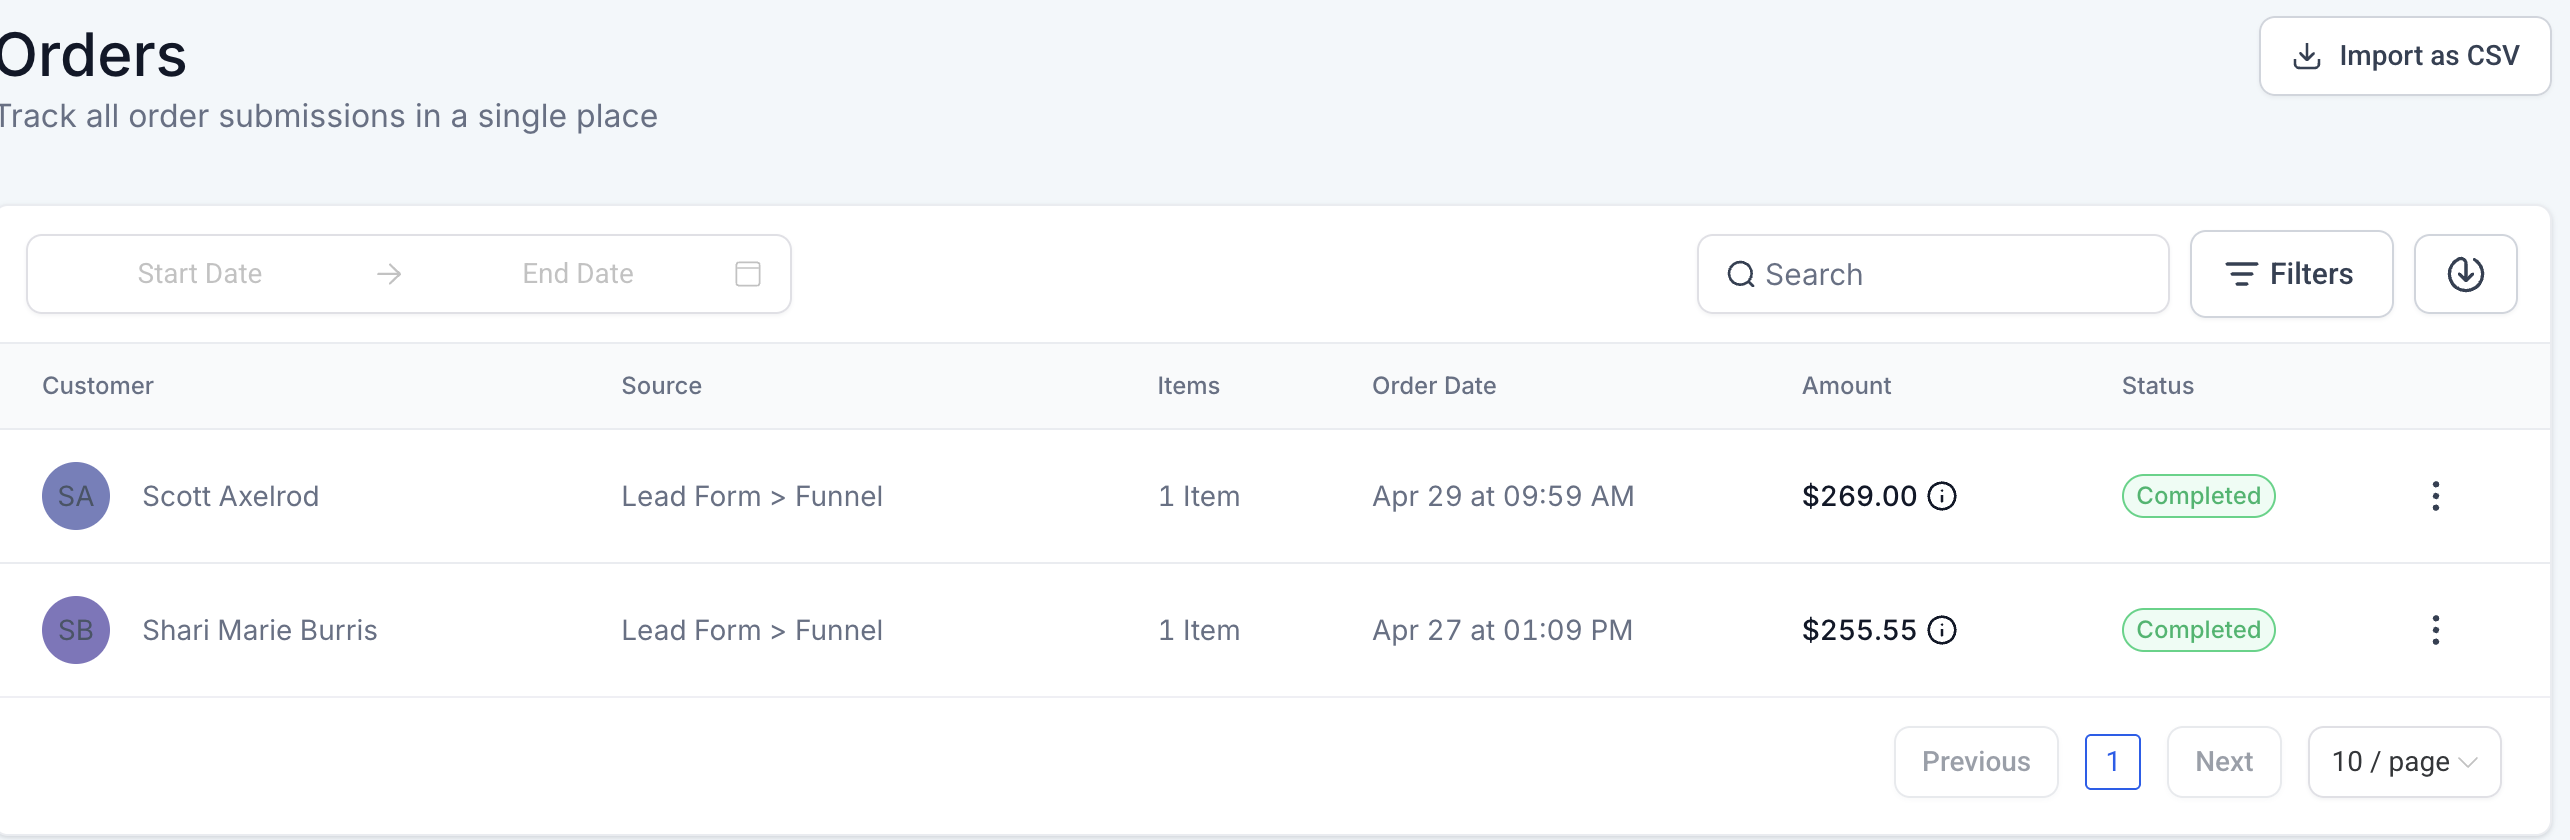Click info icon next to $255.55
The image size is (2570, 840).
[1942, 630]
